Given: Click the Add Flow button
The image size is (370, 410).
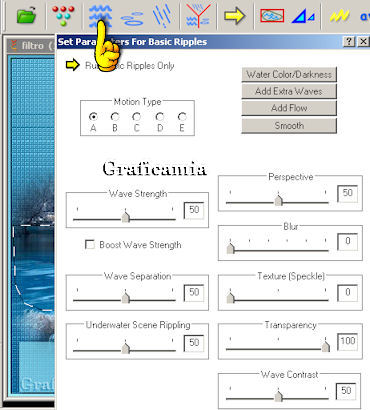Looking at the screenshot, I should pos(289,108).
